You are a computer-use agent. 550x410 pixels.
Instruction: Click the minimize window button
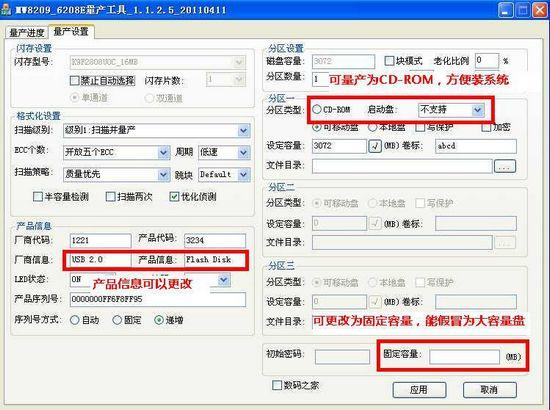505,10
